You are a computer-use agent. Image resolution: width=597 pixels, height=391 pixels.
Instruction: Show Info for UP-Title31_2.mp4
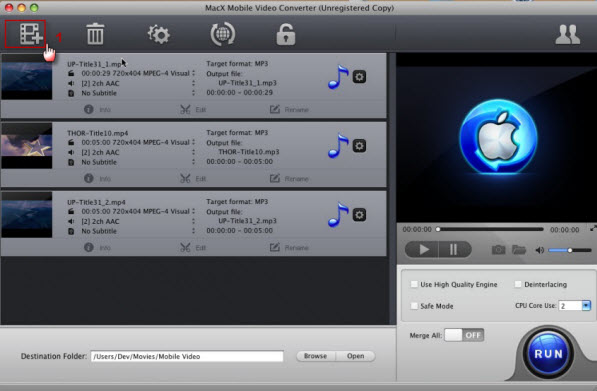pos(97,248)
